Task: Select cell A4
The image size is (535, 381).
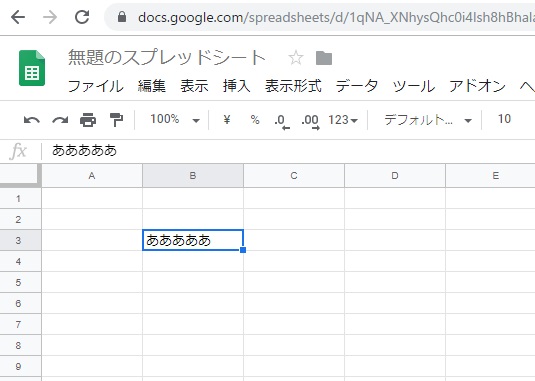Action: 92,261
